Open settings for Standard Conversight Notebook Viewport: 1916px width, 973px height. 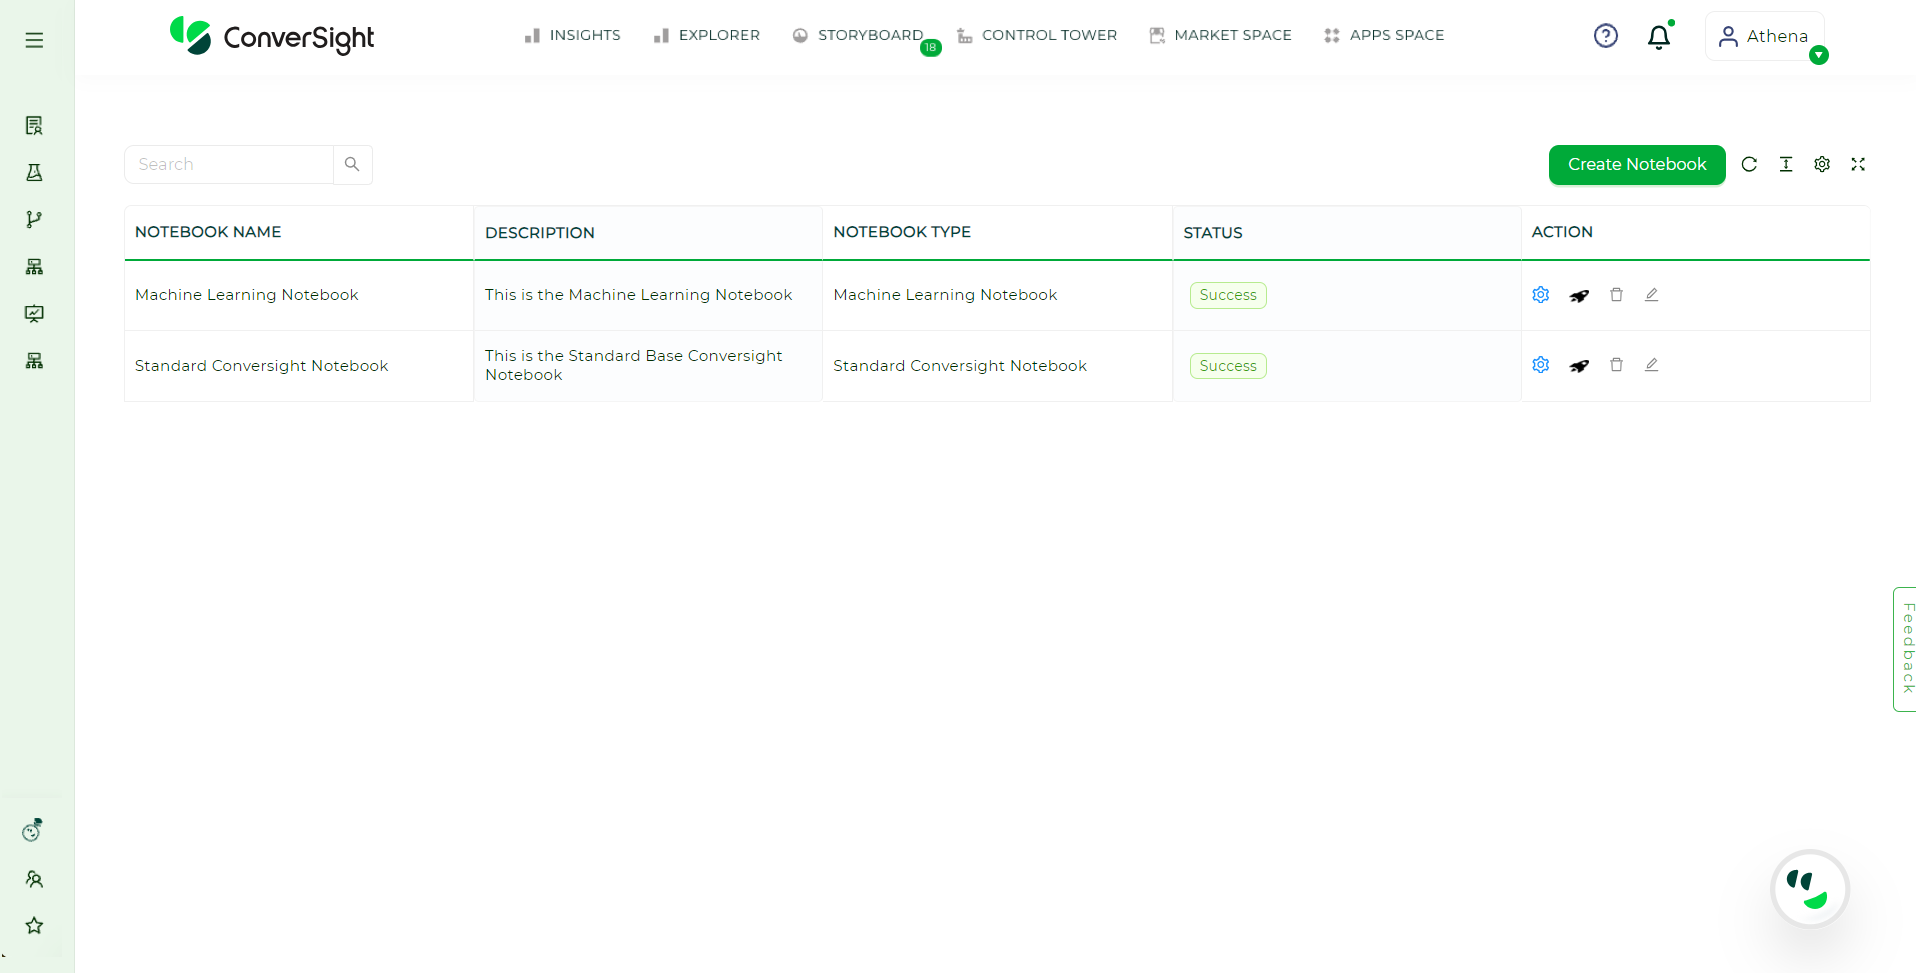tap(1541, 365)
